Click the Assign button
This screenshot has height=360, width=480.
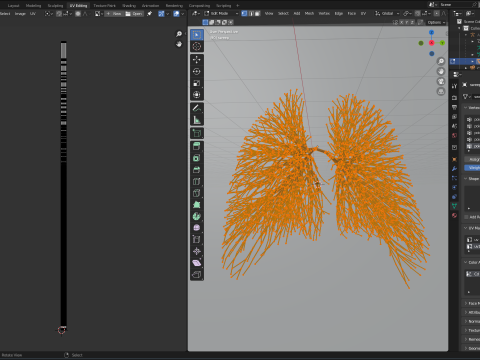tap(472, 159)
